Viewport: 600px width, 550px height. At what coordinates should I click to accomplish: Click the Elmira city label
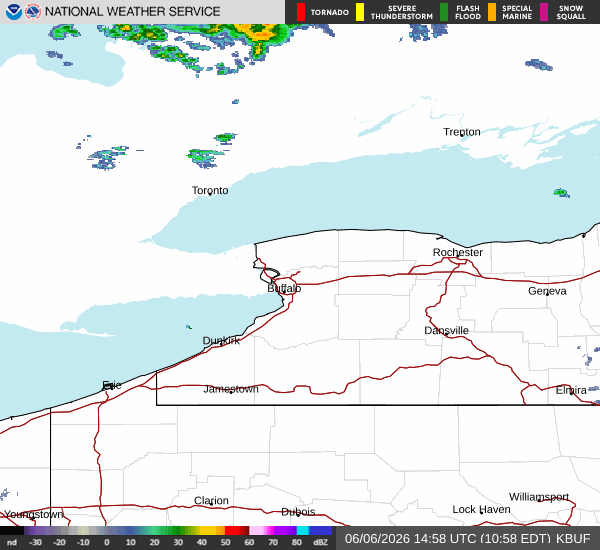[x=571, y=390]
